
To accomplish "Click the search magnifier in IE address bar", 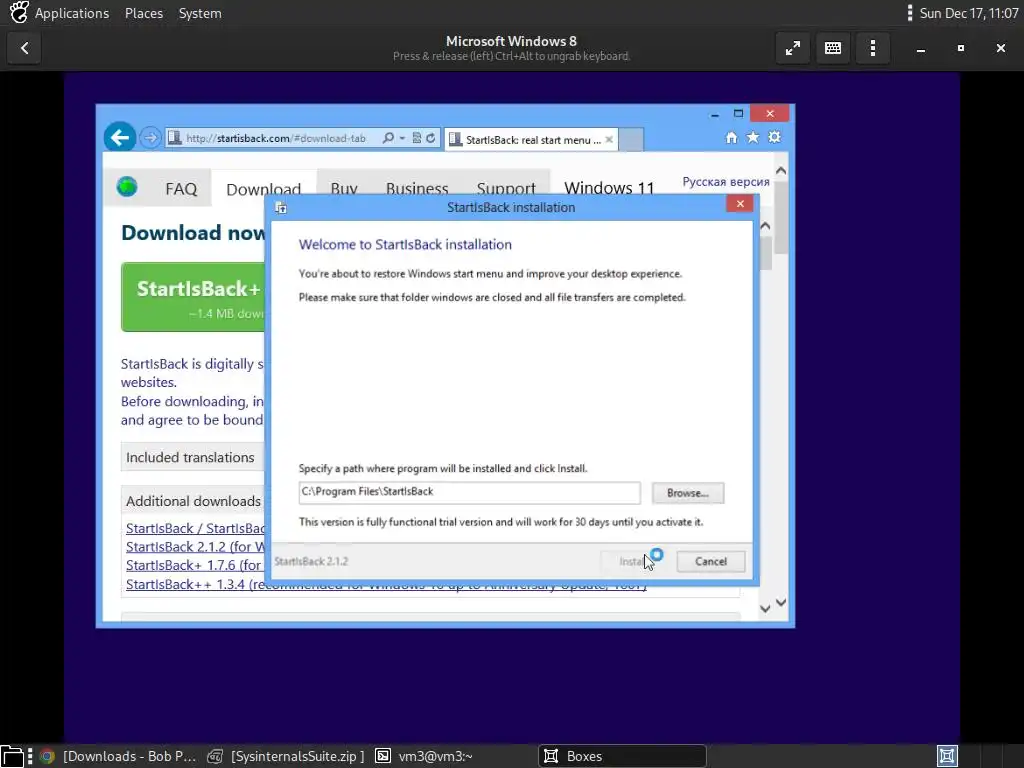I will 388,138.
